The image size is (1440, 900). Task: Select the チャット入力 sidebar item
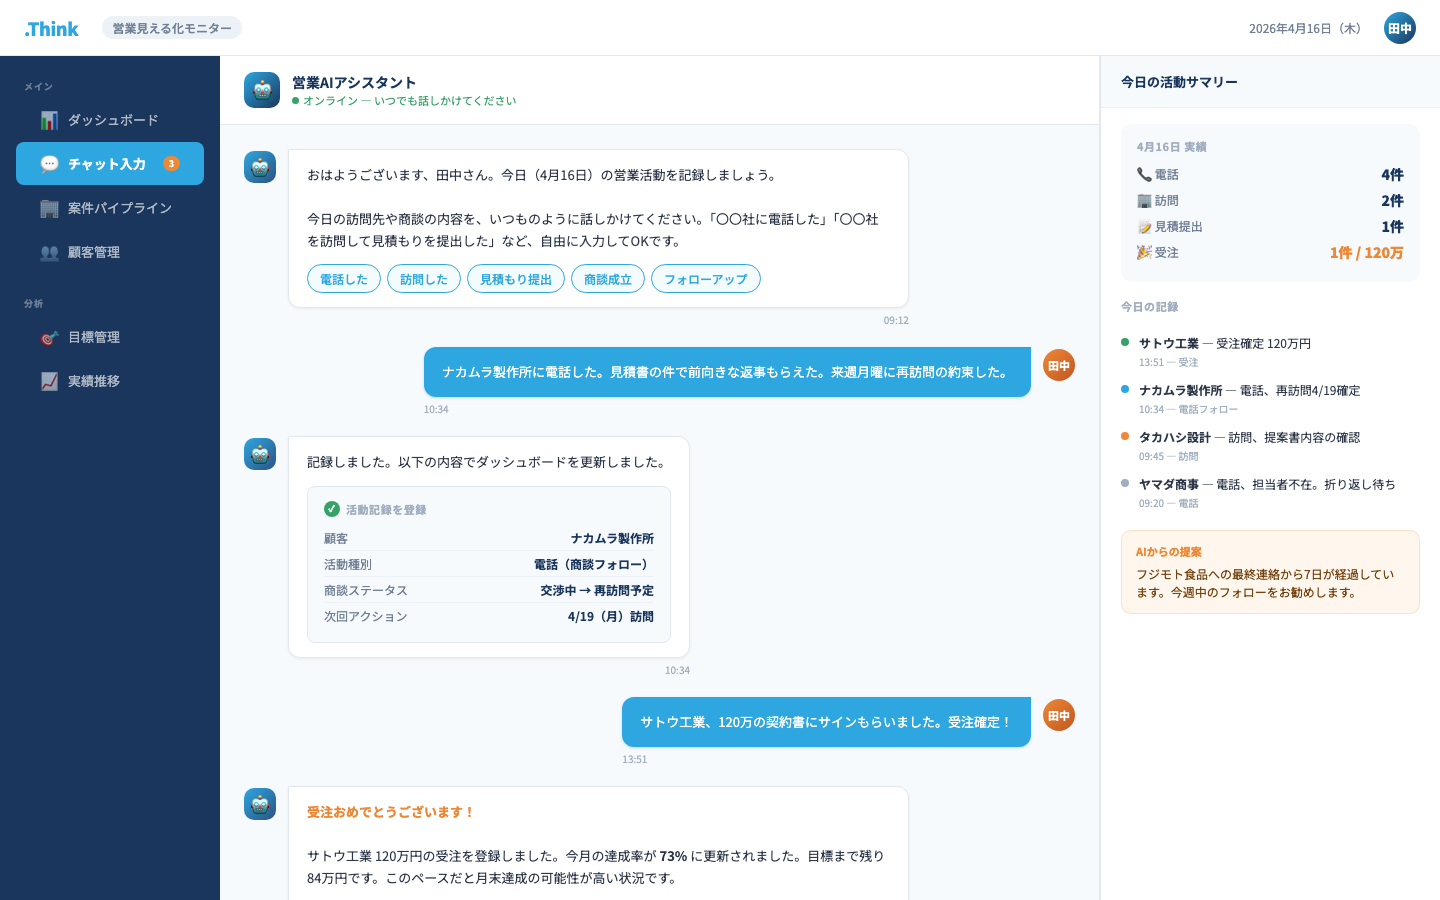pos(110,164)
